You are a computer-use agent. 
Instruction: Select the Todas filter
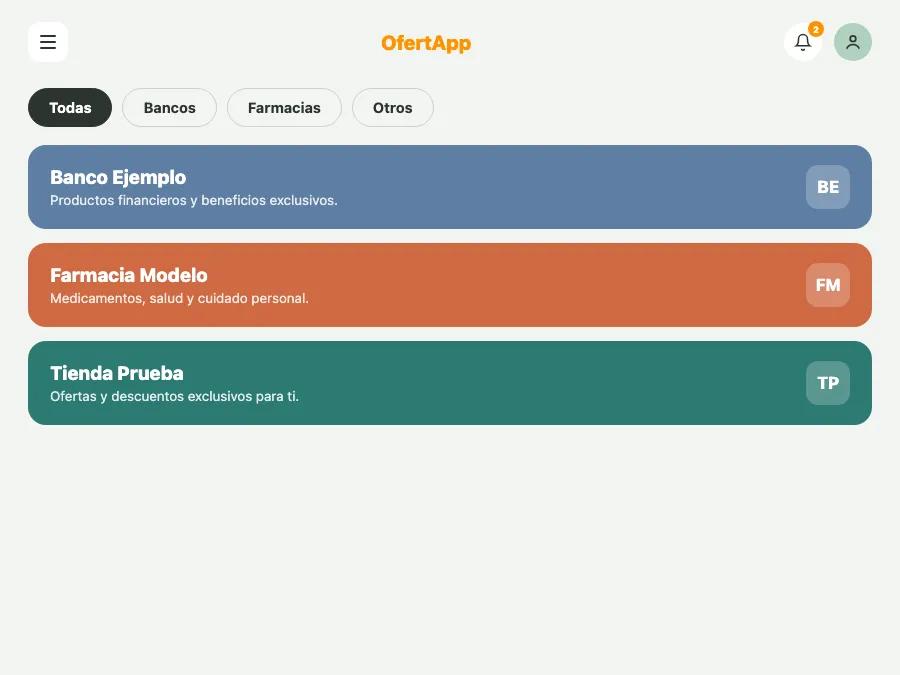70,107
